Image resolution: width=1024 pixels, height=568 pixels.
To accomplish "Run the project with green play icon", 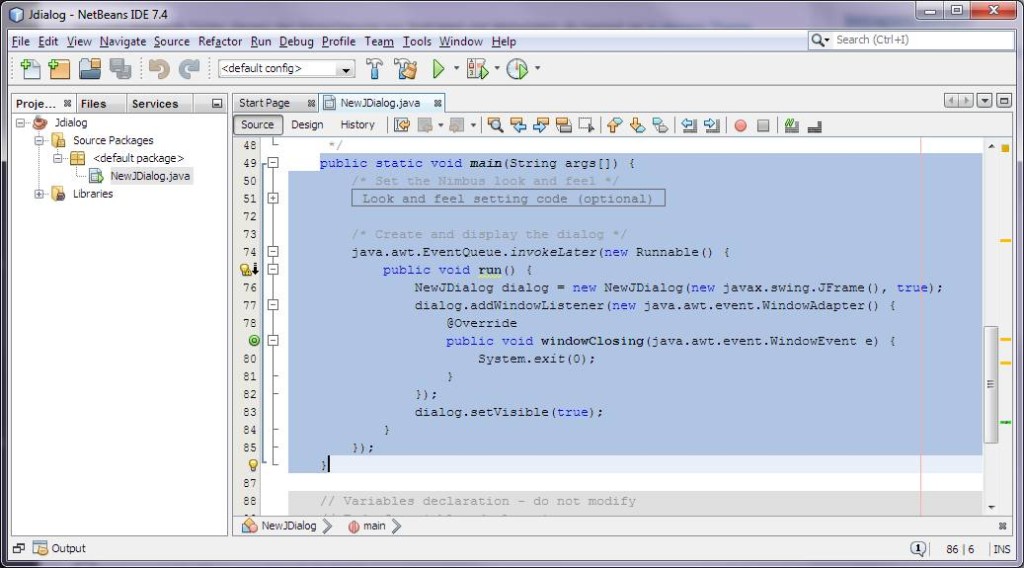I will [438, 69].
